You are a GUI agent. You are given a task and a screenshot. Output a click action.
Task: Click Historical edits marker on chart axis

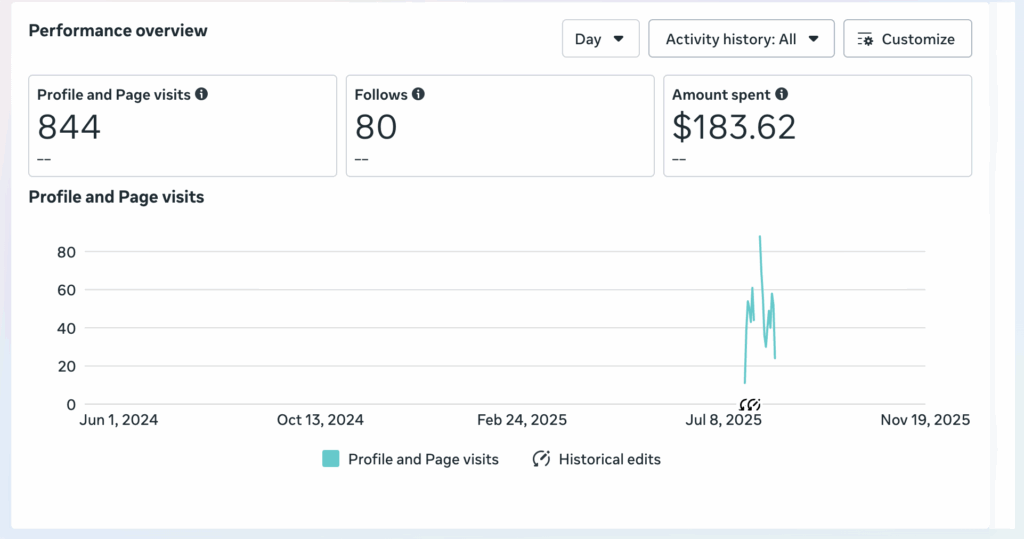[x=750, y=404]
